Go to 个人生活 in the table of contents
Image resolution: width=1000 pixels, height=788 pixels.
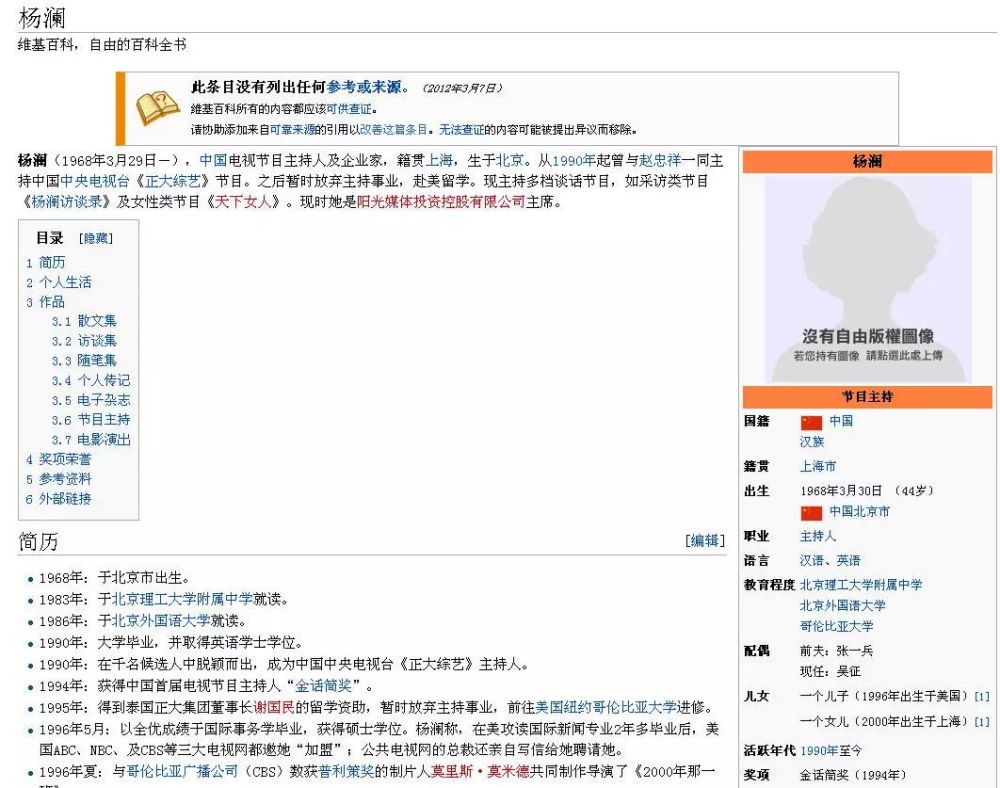(x=59, y=282)
